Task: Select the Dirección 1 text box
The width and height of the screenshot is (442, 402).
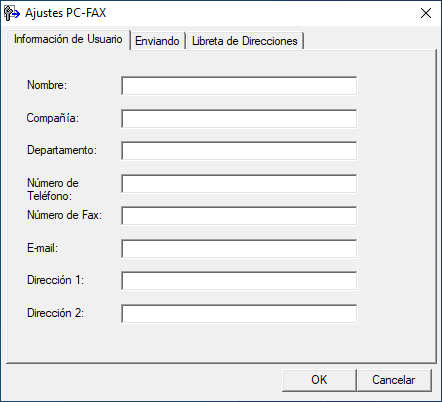Action: [x=239, y=281]
